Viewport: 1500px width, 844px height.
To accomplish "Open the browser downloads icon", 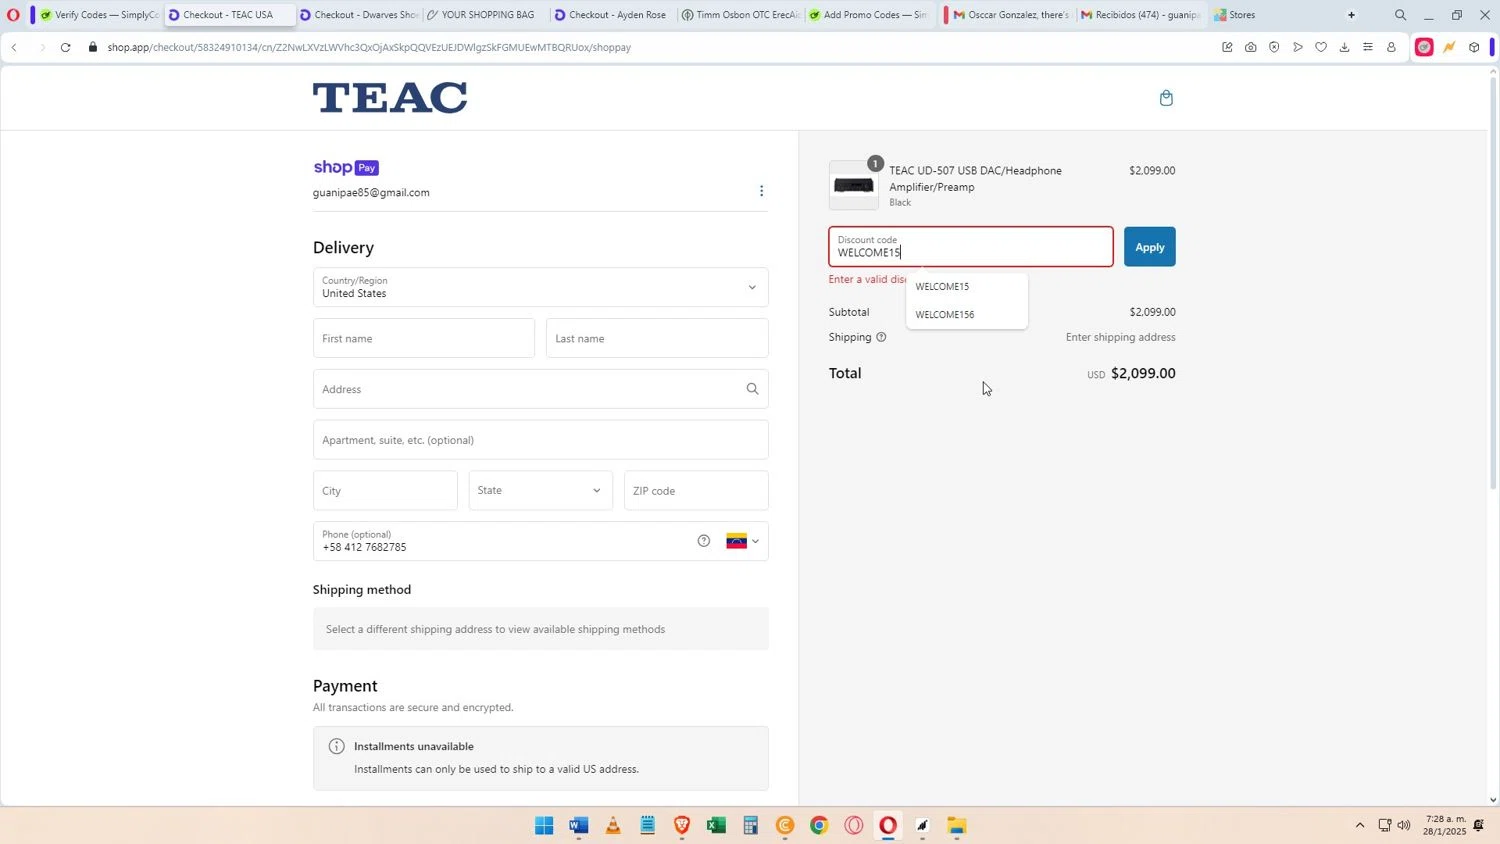I will [x=1344, y=47].
